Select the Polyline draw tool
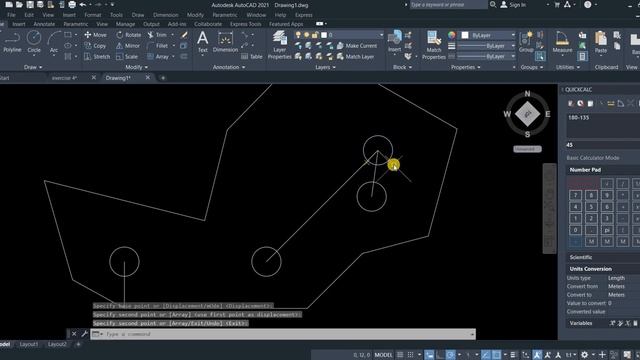The width and height of the screenshot is (640, 360). click(x=12, y=42)
